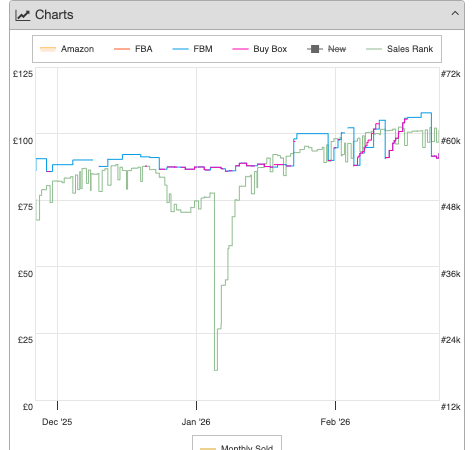Click the #60k rank axis label
This screenshot has height=450, width=474.
point(451,141)
